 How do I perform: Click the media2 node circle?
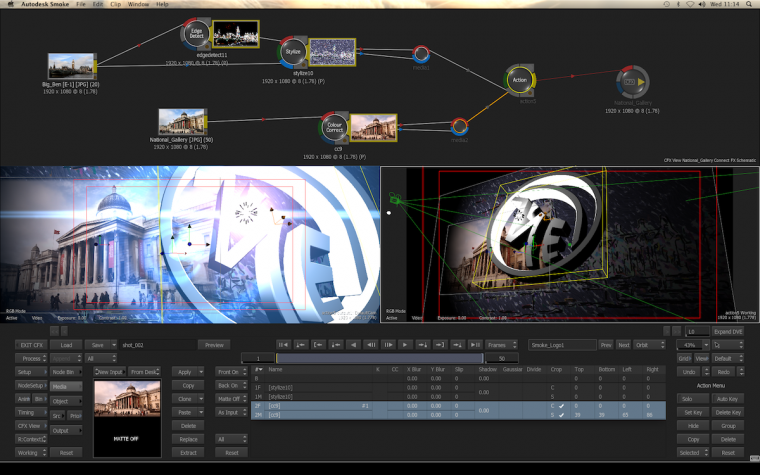[459, 127]
